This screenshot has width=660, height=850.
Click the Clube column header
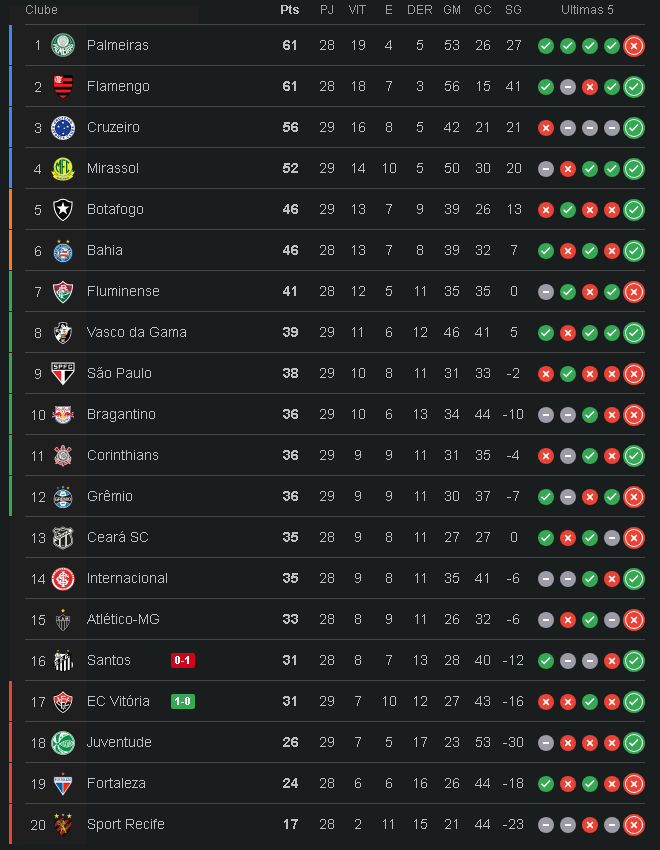pyautogui.click(x=41, y=10)
